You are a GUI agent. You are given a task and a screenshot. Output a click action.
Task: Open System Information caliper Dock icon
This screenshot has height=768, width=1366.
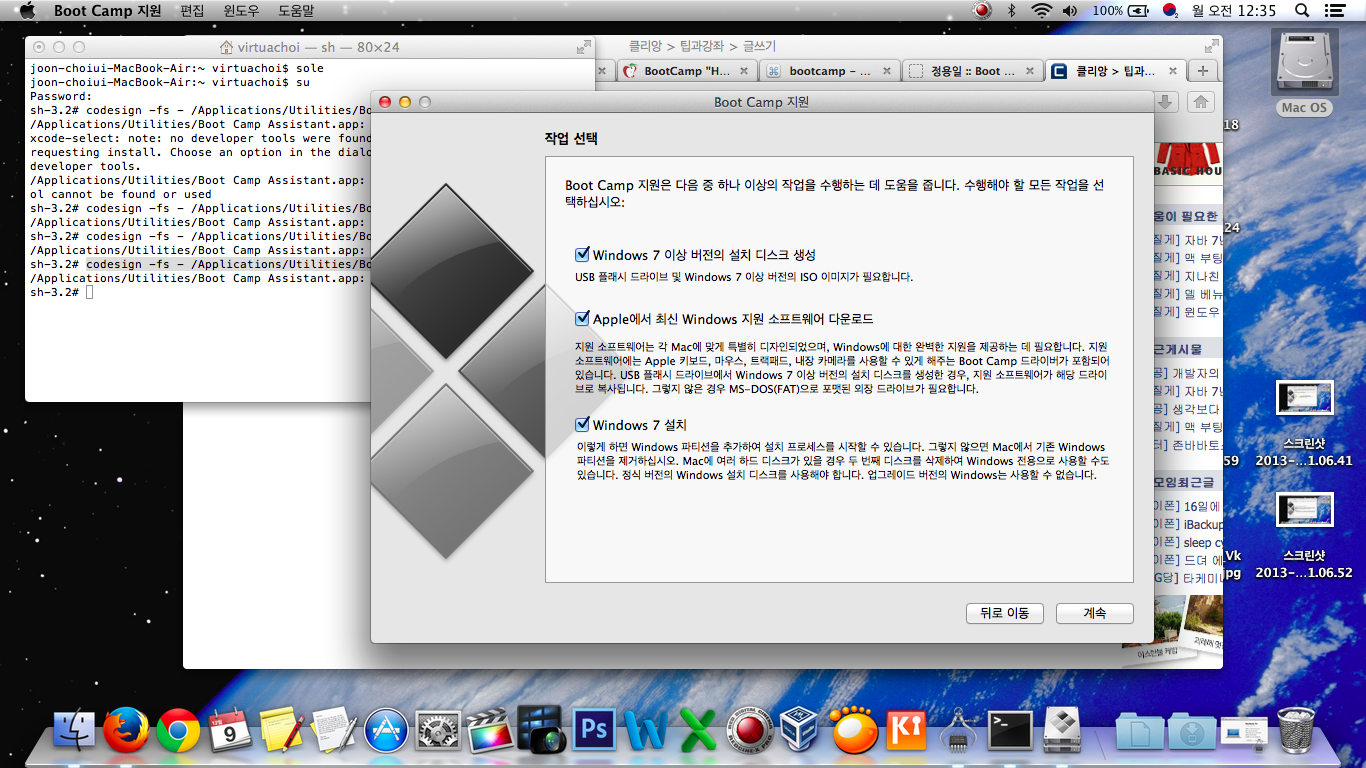coord(958,730)
